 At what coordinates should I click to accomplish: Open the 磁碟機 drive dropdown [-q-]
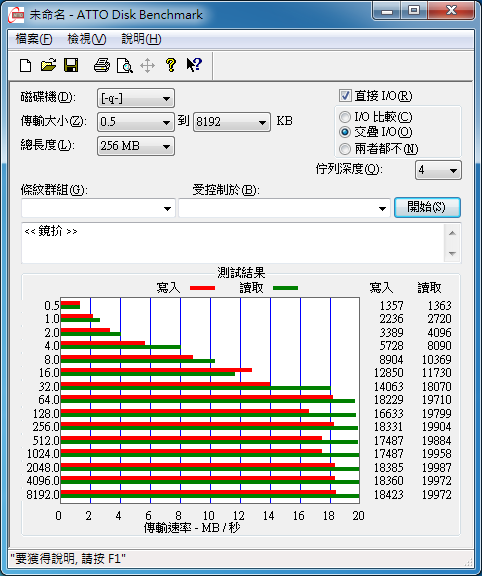click(x=136, y=98)
